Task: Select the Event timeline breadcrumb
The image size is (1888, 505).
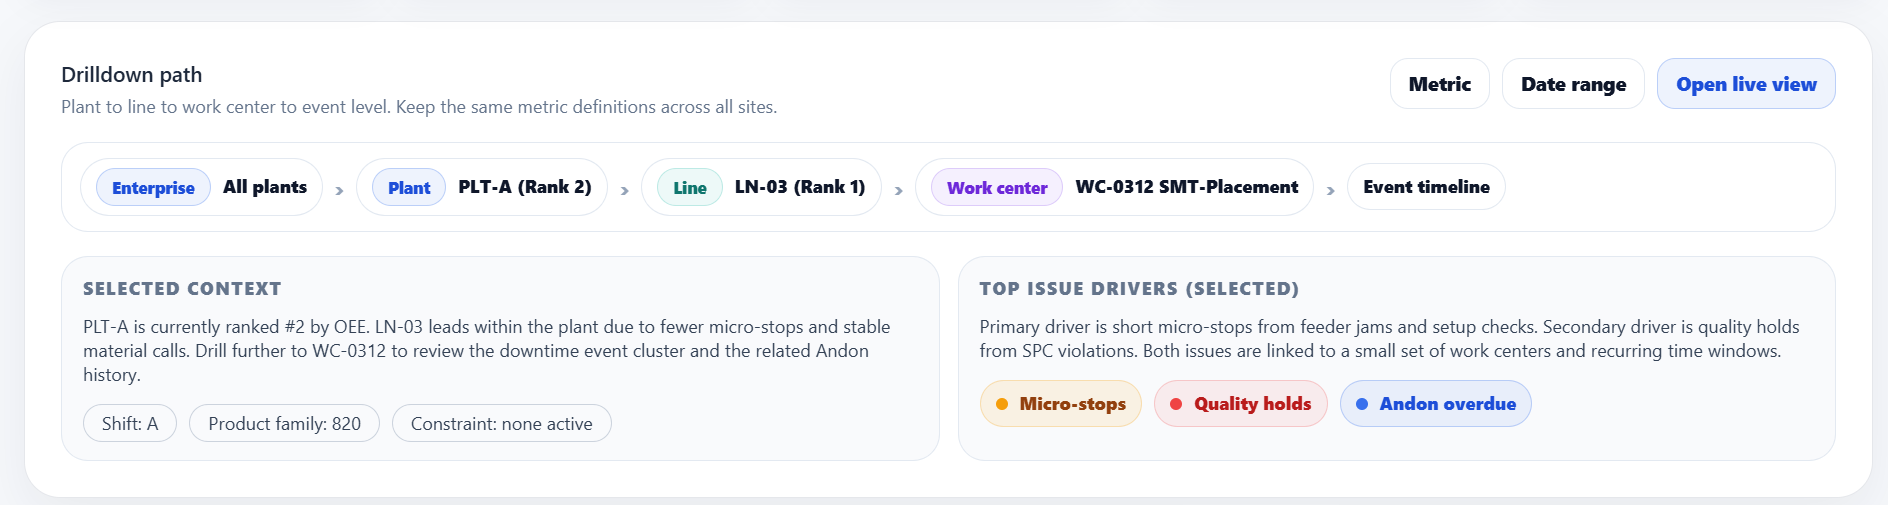Action: point(1426,187)
